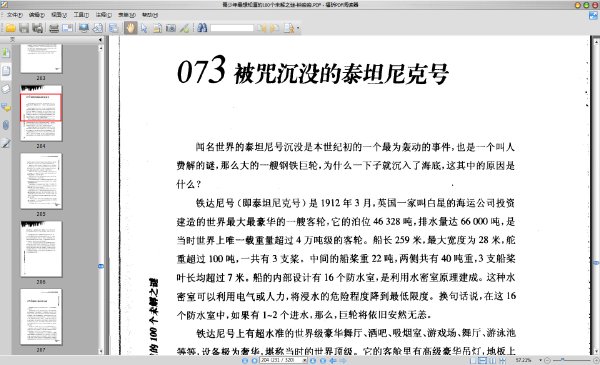600x365 pixels.
Task: Click the Save As toolbar icon
Action: tap(38, 28)
